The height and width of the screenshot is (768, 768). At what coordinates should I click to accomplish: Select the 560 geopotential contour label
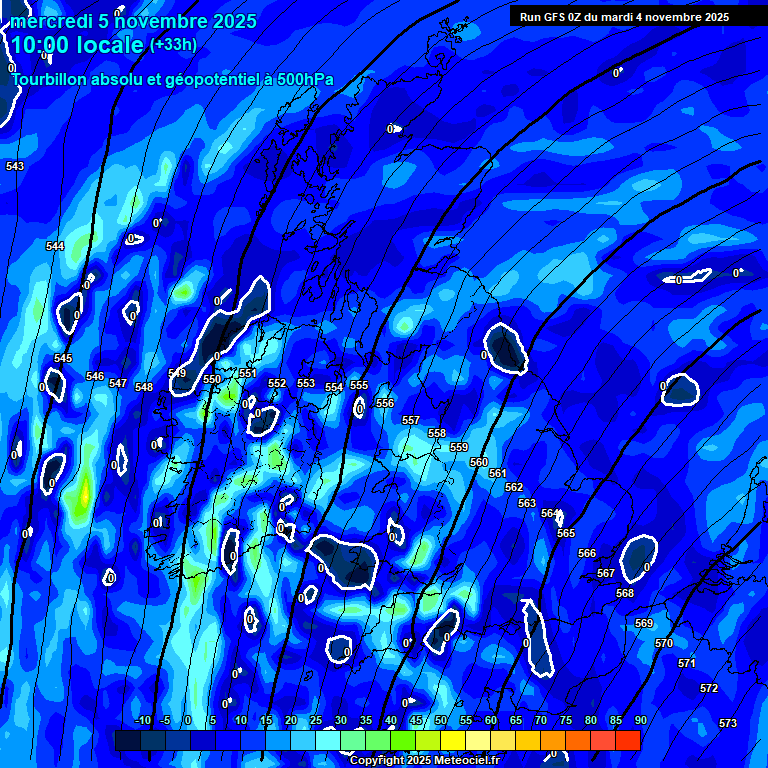click(479, 462)
